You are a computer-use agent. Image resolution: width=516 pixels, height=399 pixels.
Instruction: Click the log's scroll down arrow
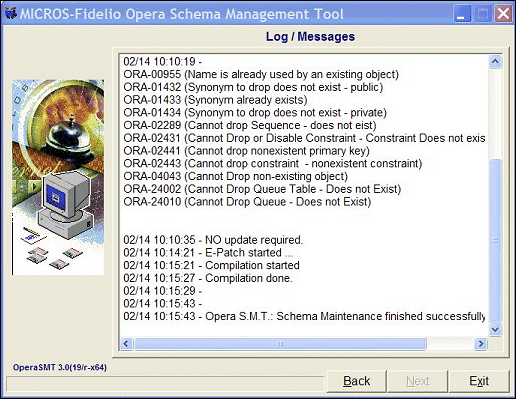point(495,329)
